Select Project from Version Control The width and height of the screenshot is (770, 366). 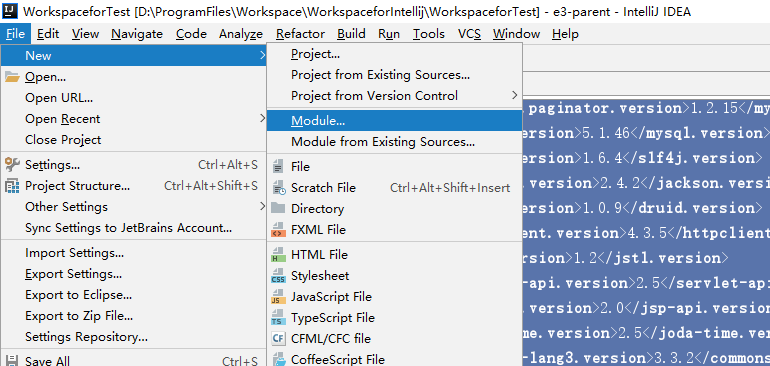click(x=394, y=95)
